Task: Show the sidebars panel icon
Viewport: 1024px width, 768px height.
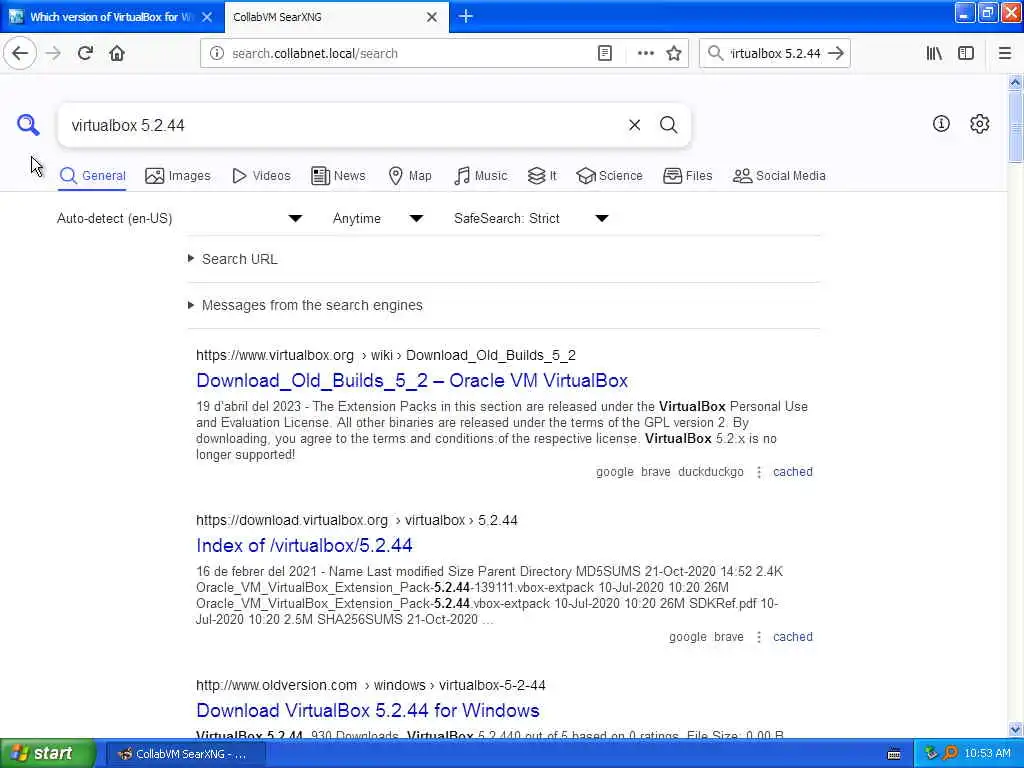Action: tap(966, 54)
